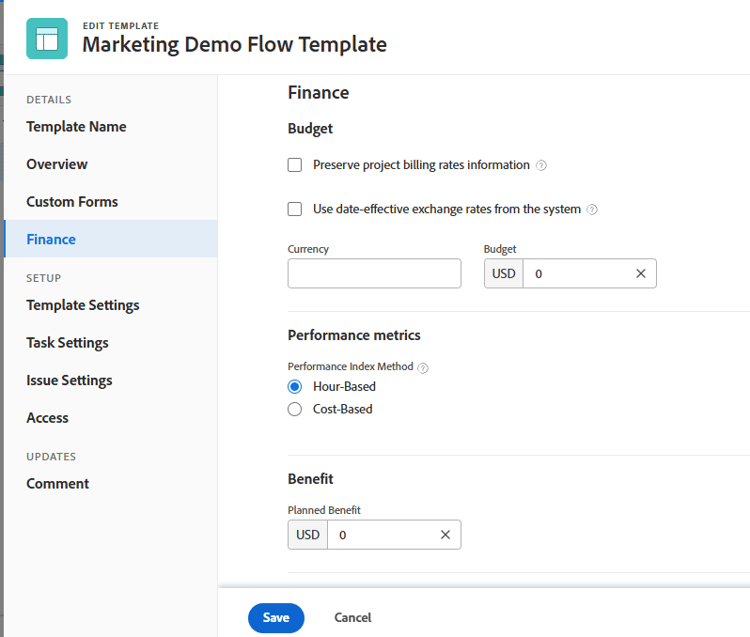Click help icon beside Preserve project billing rates
The width and height of the screenshot is (750, 637).
coord(541,166)
